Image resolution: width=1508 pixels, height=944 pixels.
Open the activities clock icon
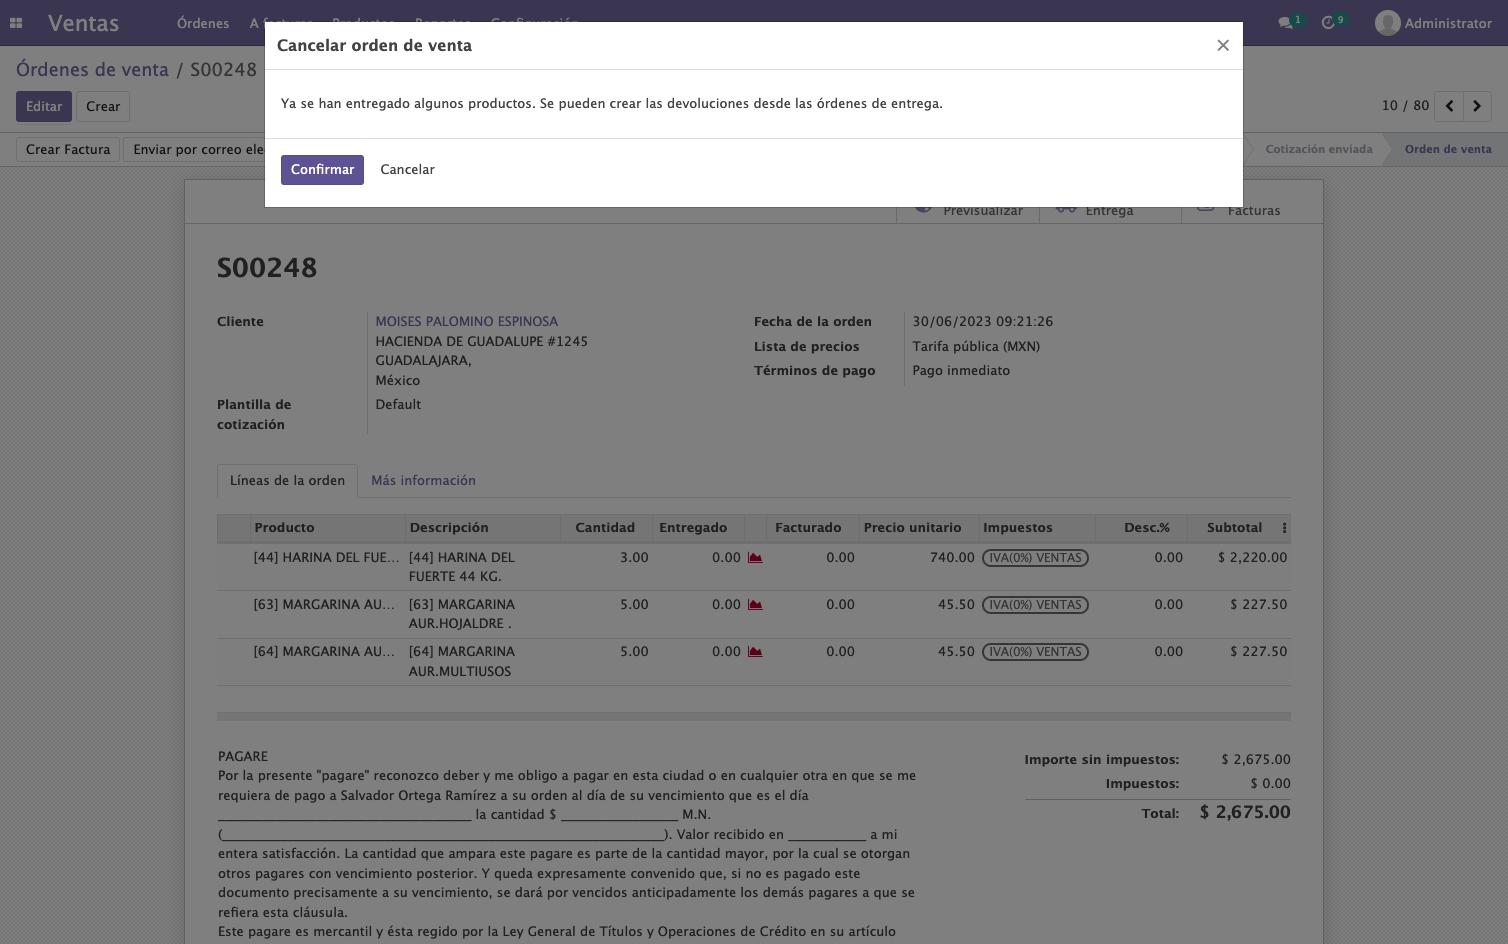1328,23
